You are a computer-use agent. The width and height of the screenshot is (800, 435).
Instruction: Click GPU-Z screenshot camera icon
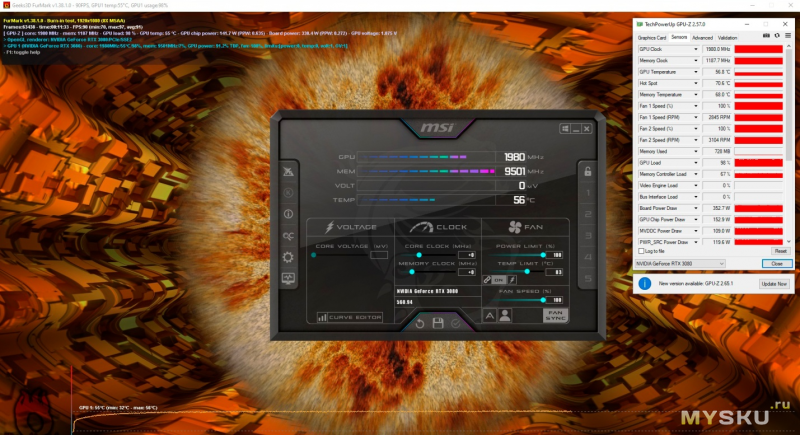click(766, 36)
